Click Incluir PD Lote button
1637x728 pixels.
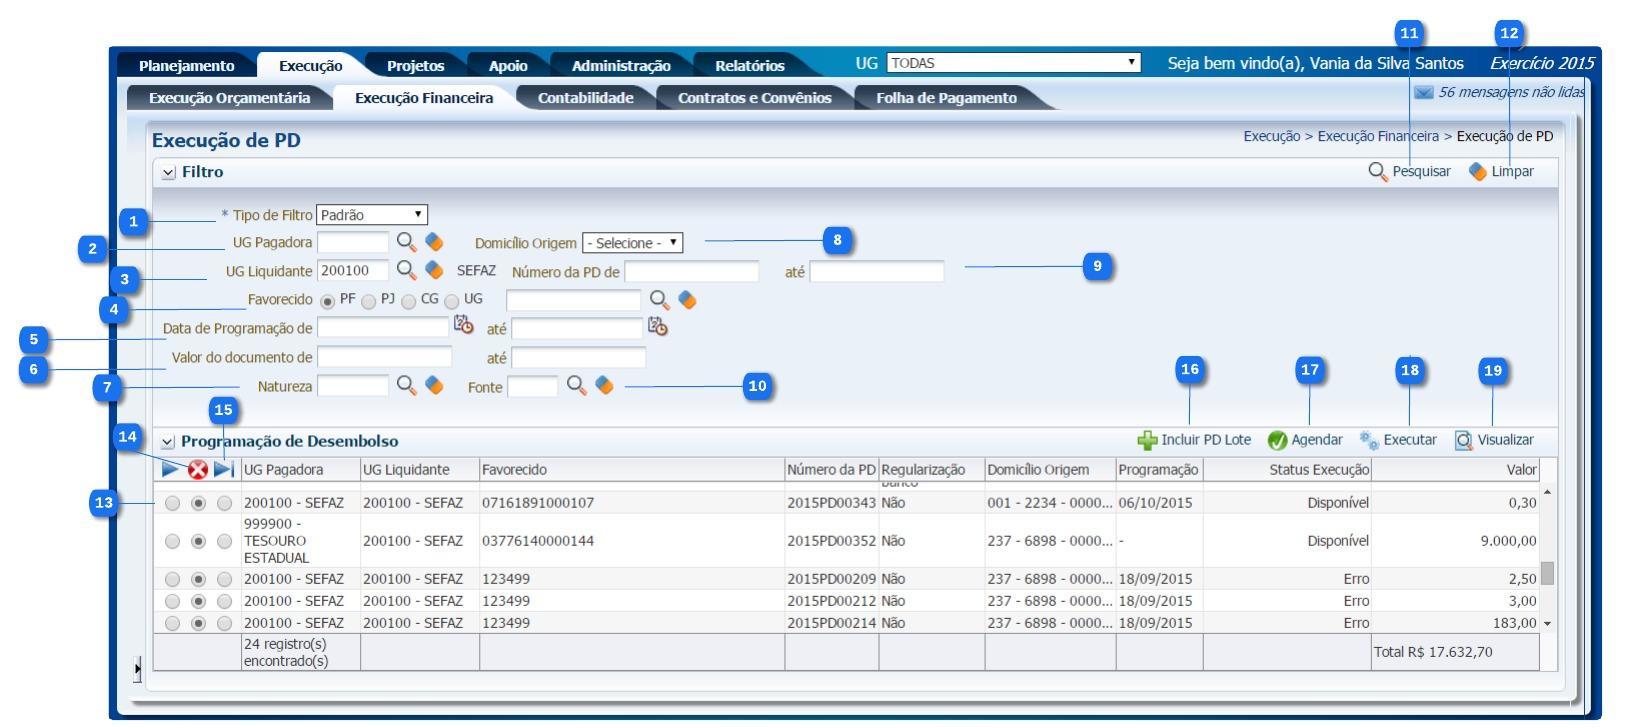coord(1194,440)
